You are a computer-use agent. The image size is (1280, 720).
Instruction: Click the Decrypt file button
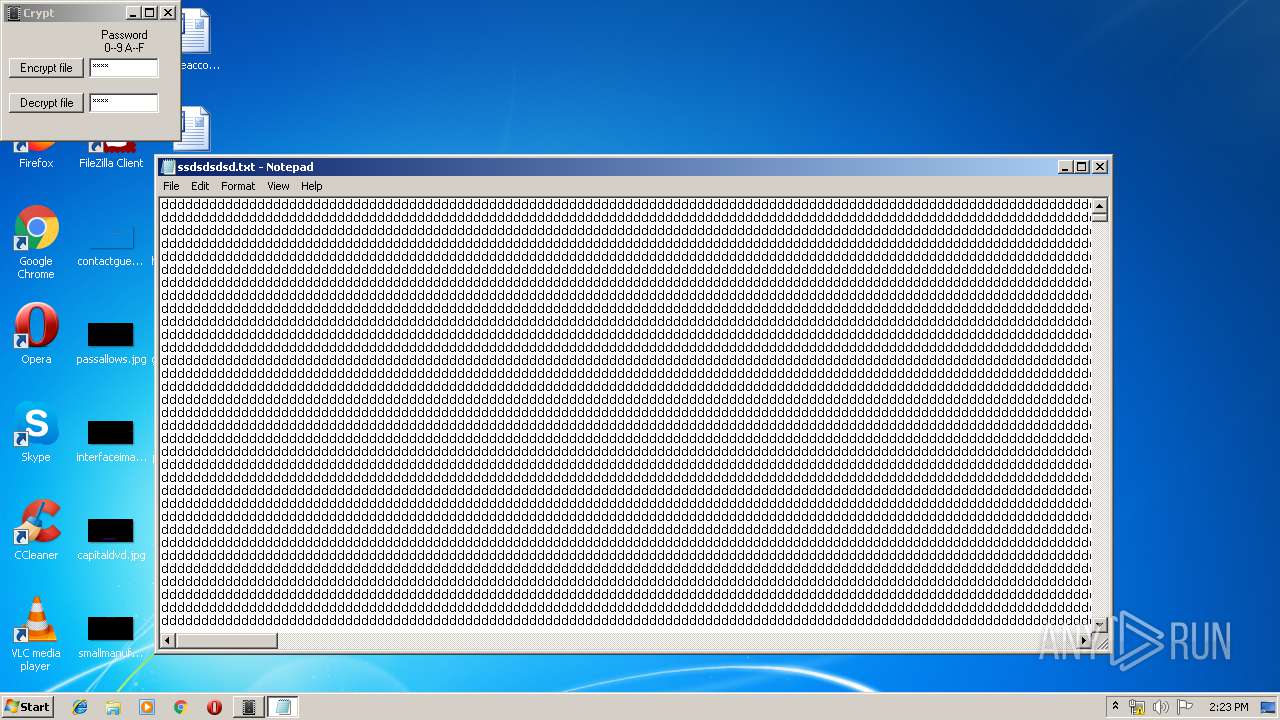tap(46, 103)
